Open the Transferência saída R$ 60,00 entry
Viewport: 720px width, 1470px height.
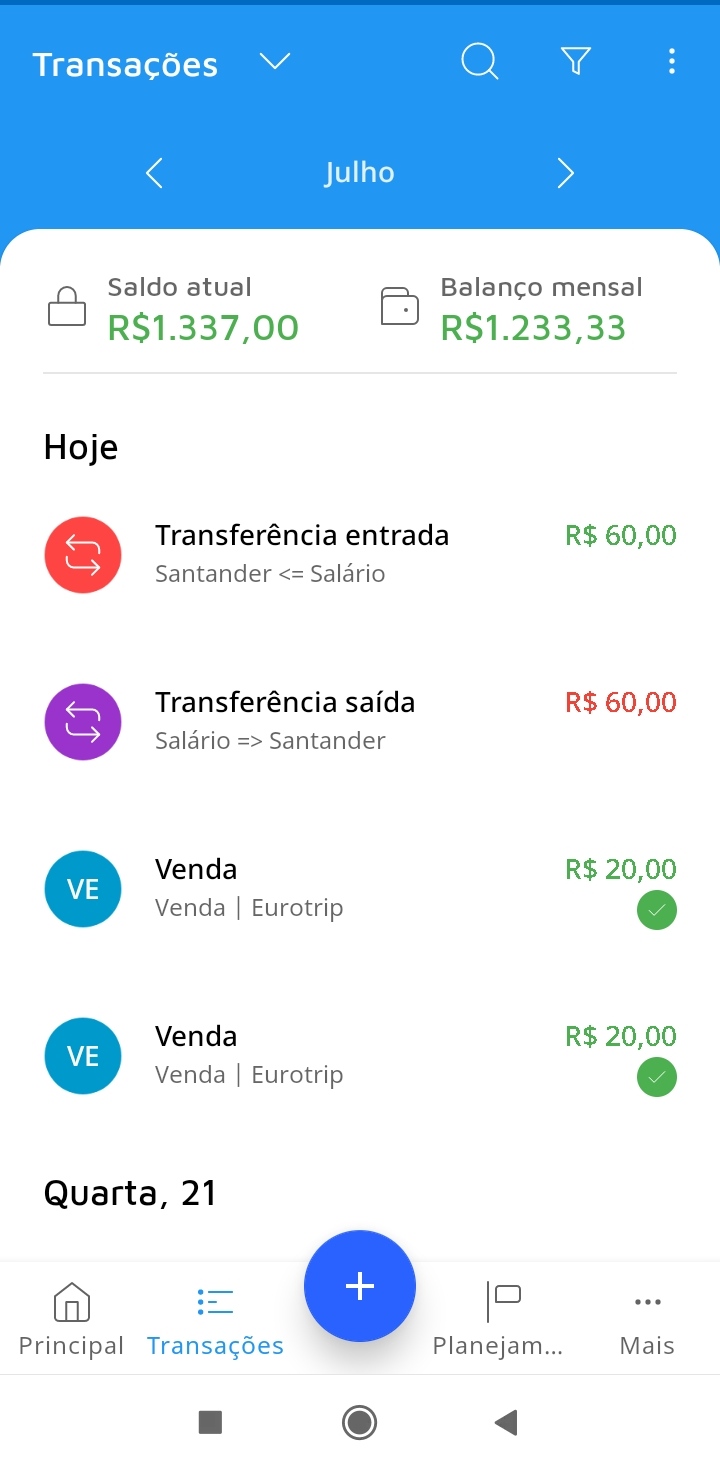360,722
